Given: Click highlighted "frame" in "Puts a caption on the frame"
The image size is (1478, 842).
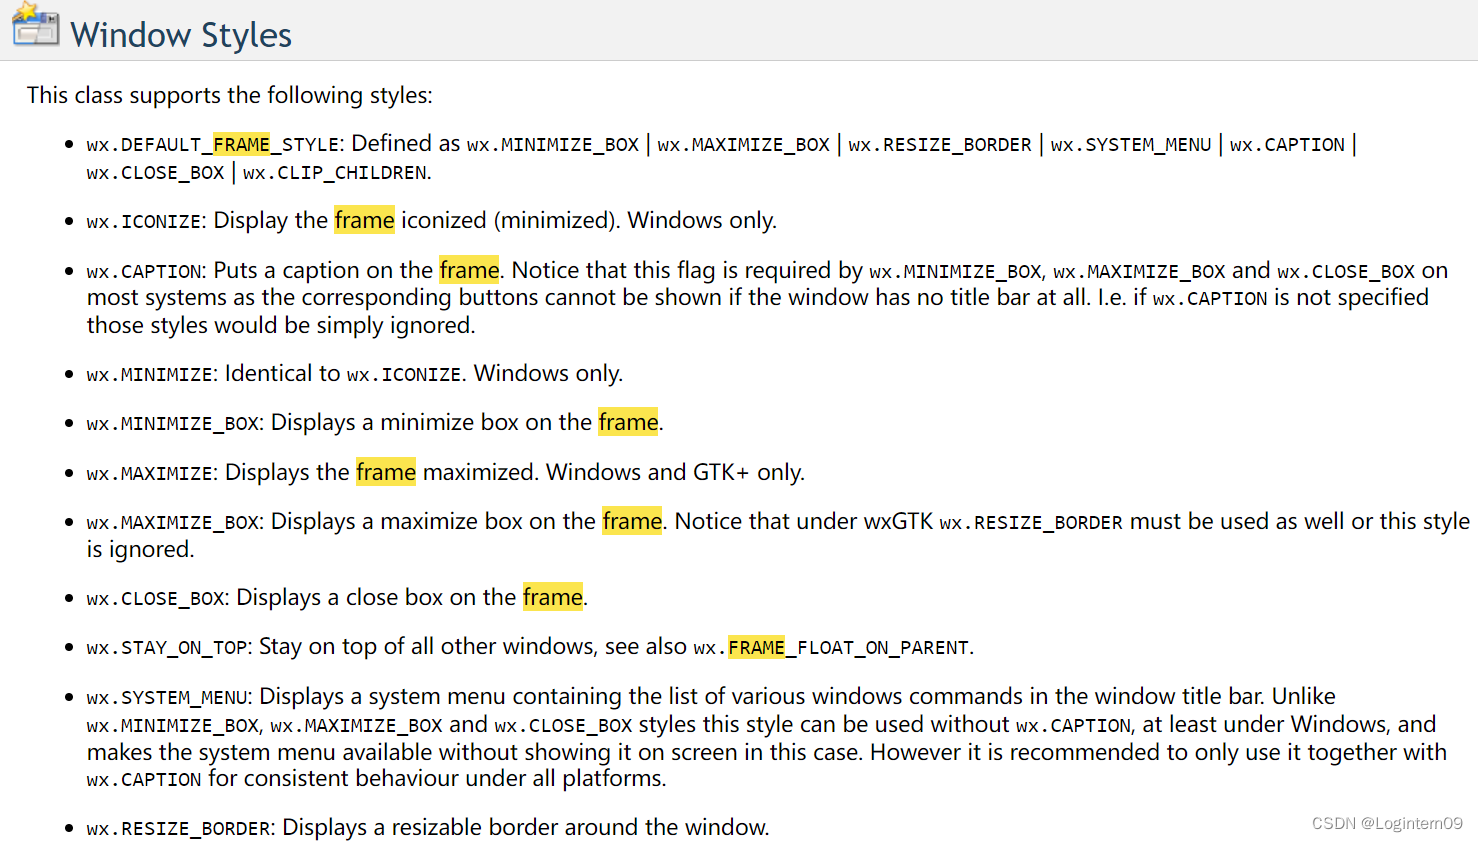Looking at the screenshot, I should click(469, 270).
